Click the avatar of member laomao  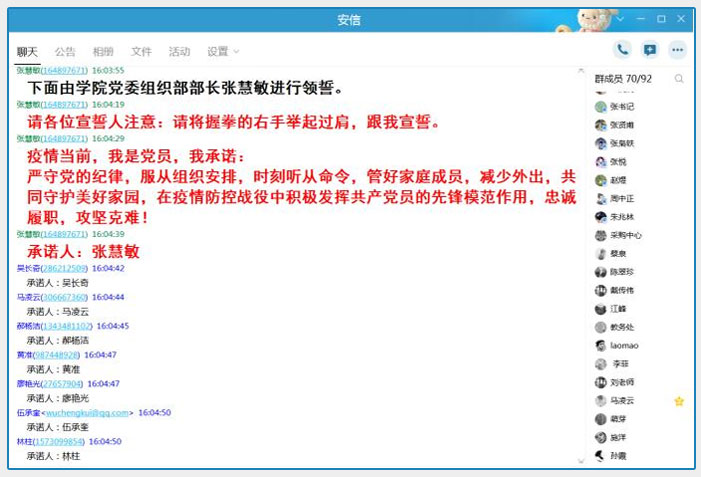(600, 346)
